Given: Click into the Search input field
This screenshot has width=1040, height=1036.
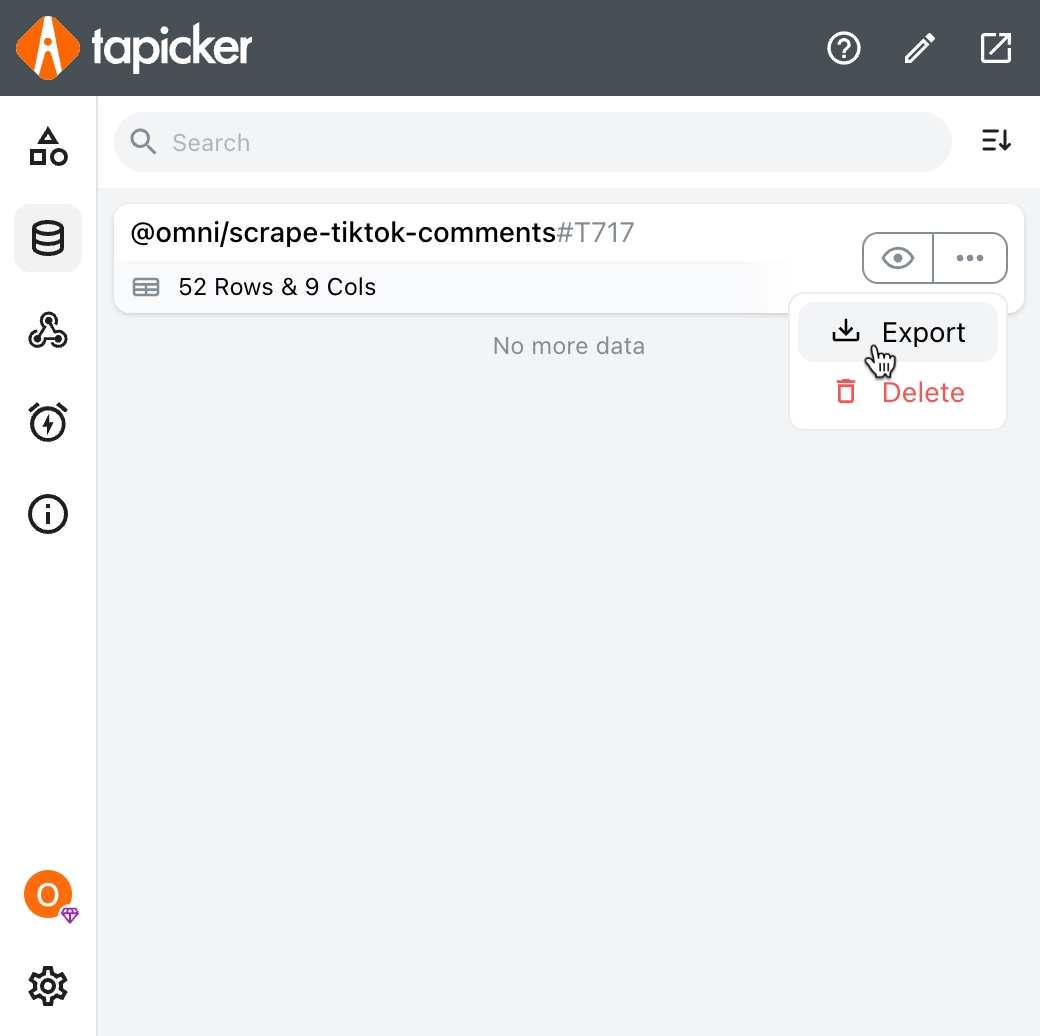Looking at the screenshot, I should point(533,142).
